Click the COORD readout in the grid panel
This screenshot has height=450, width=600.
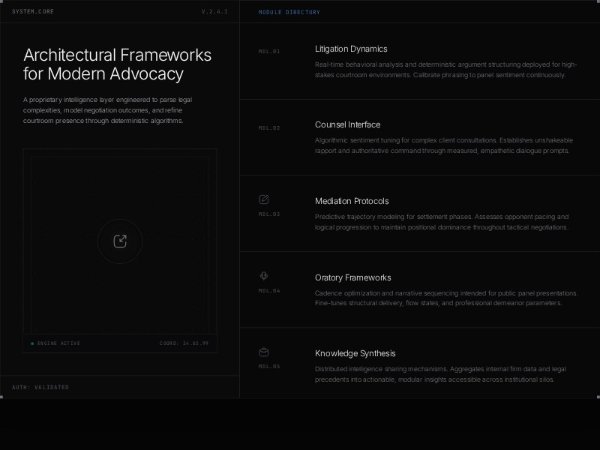click(184, 343)
